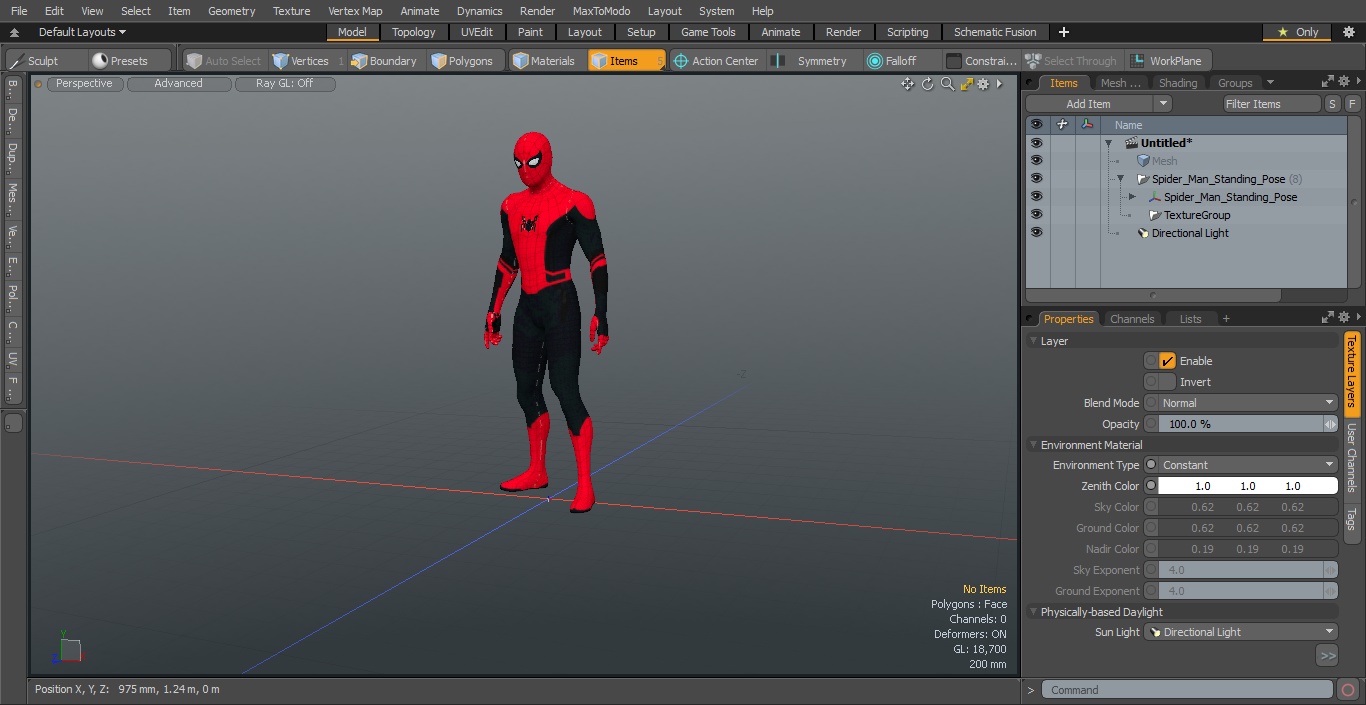Click the Zenith Color value field
Viewport: 1366px width, 705px height.
[x=1248, y=486]
